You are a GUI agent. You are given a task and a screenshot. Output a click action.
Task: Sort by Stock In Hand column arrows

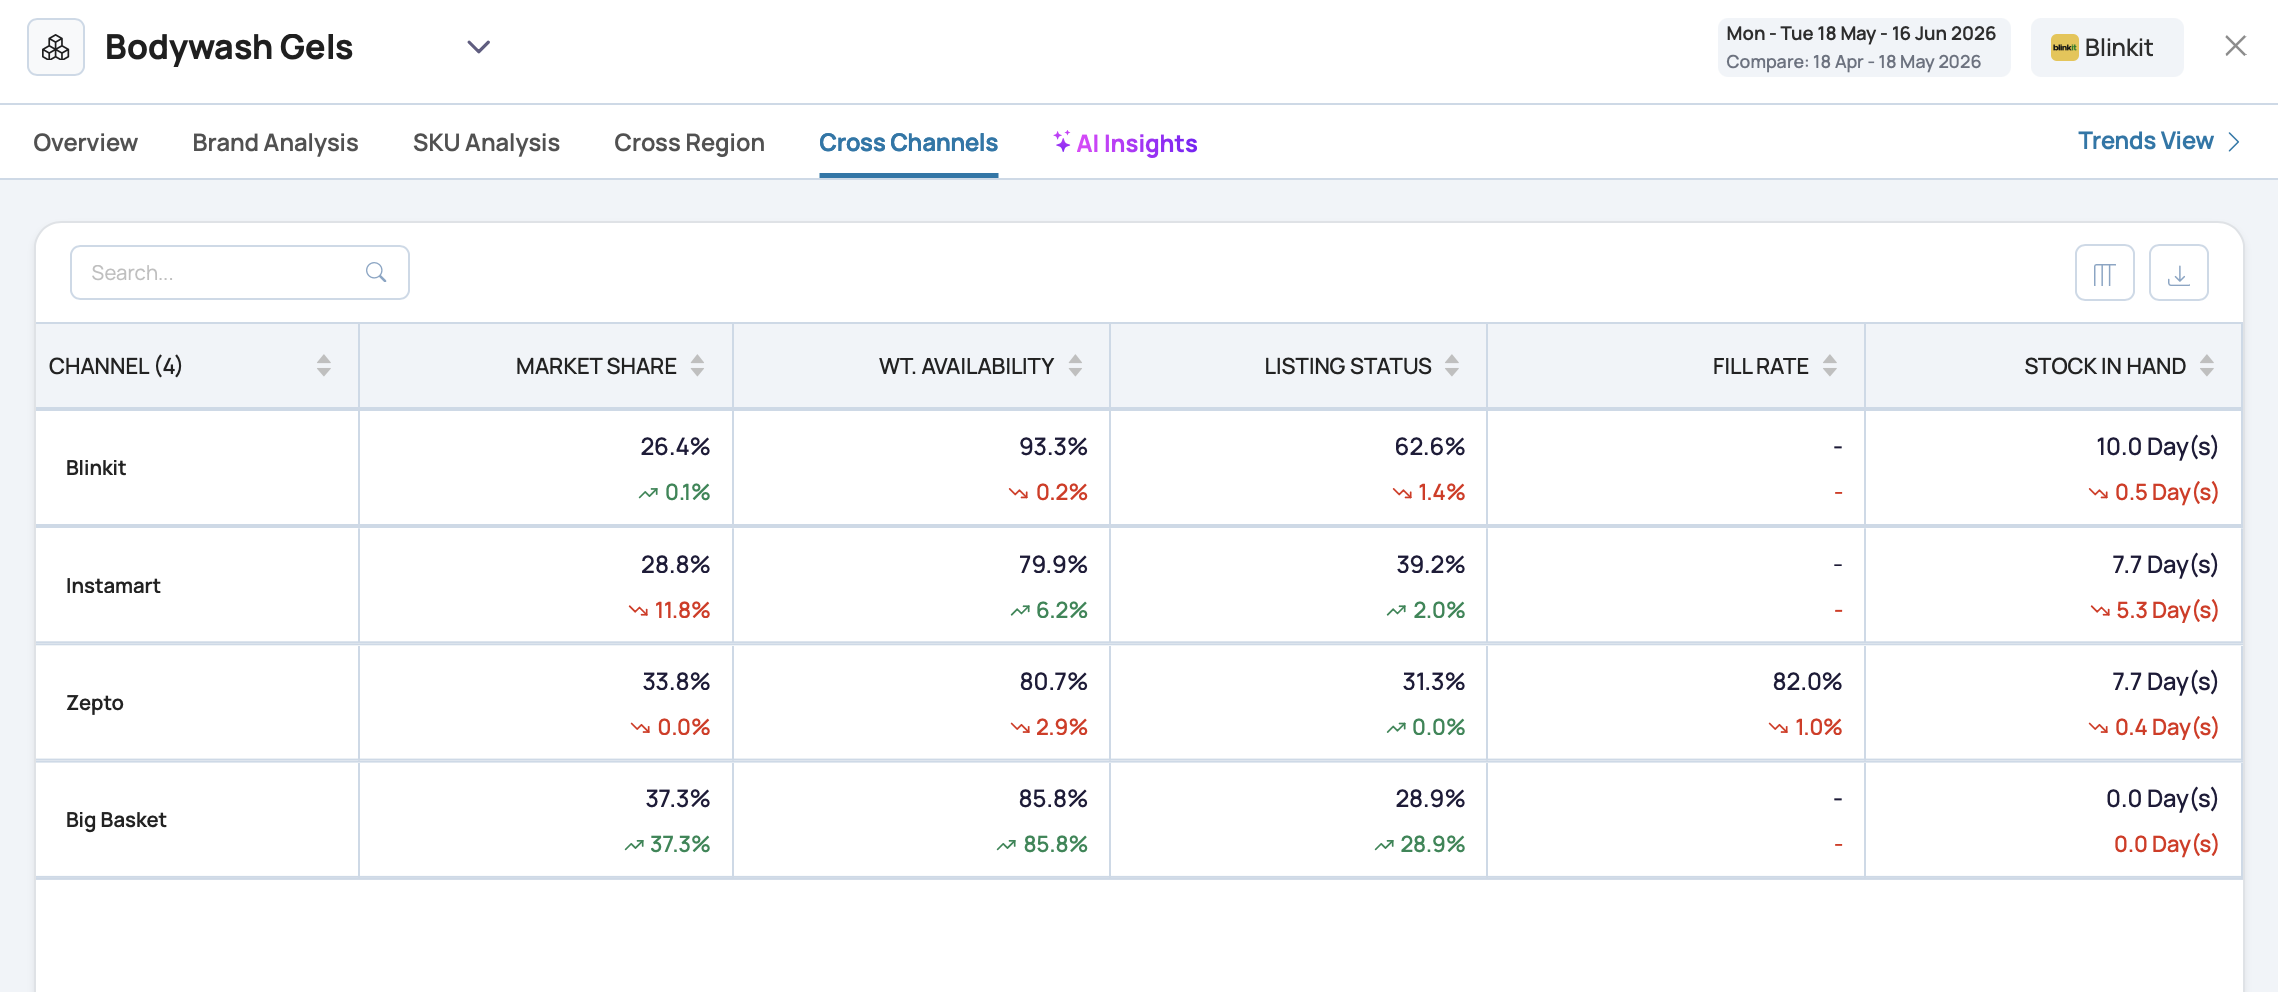coord(2207,366)
